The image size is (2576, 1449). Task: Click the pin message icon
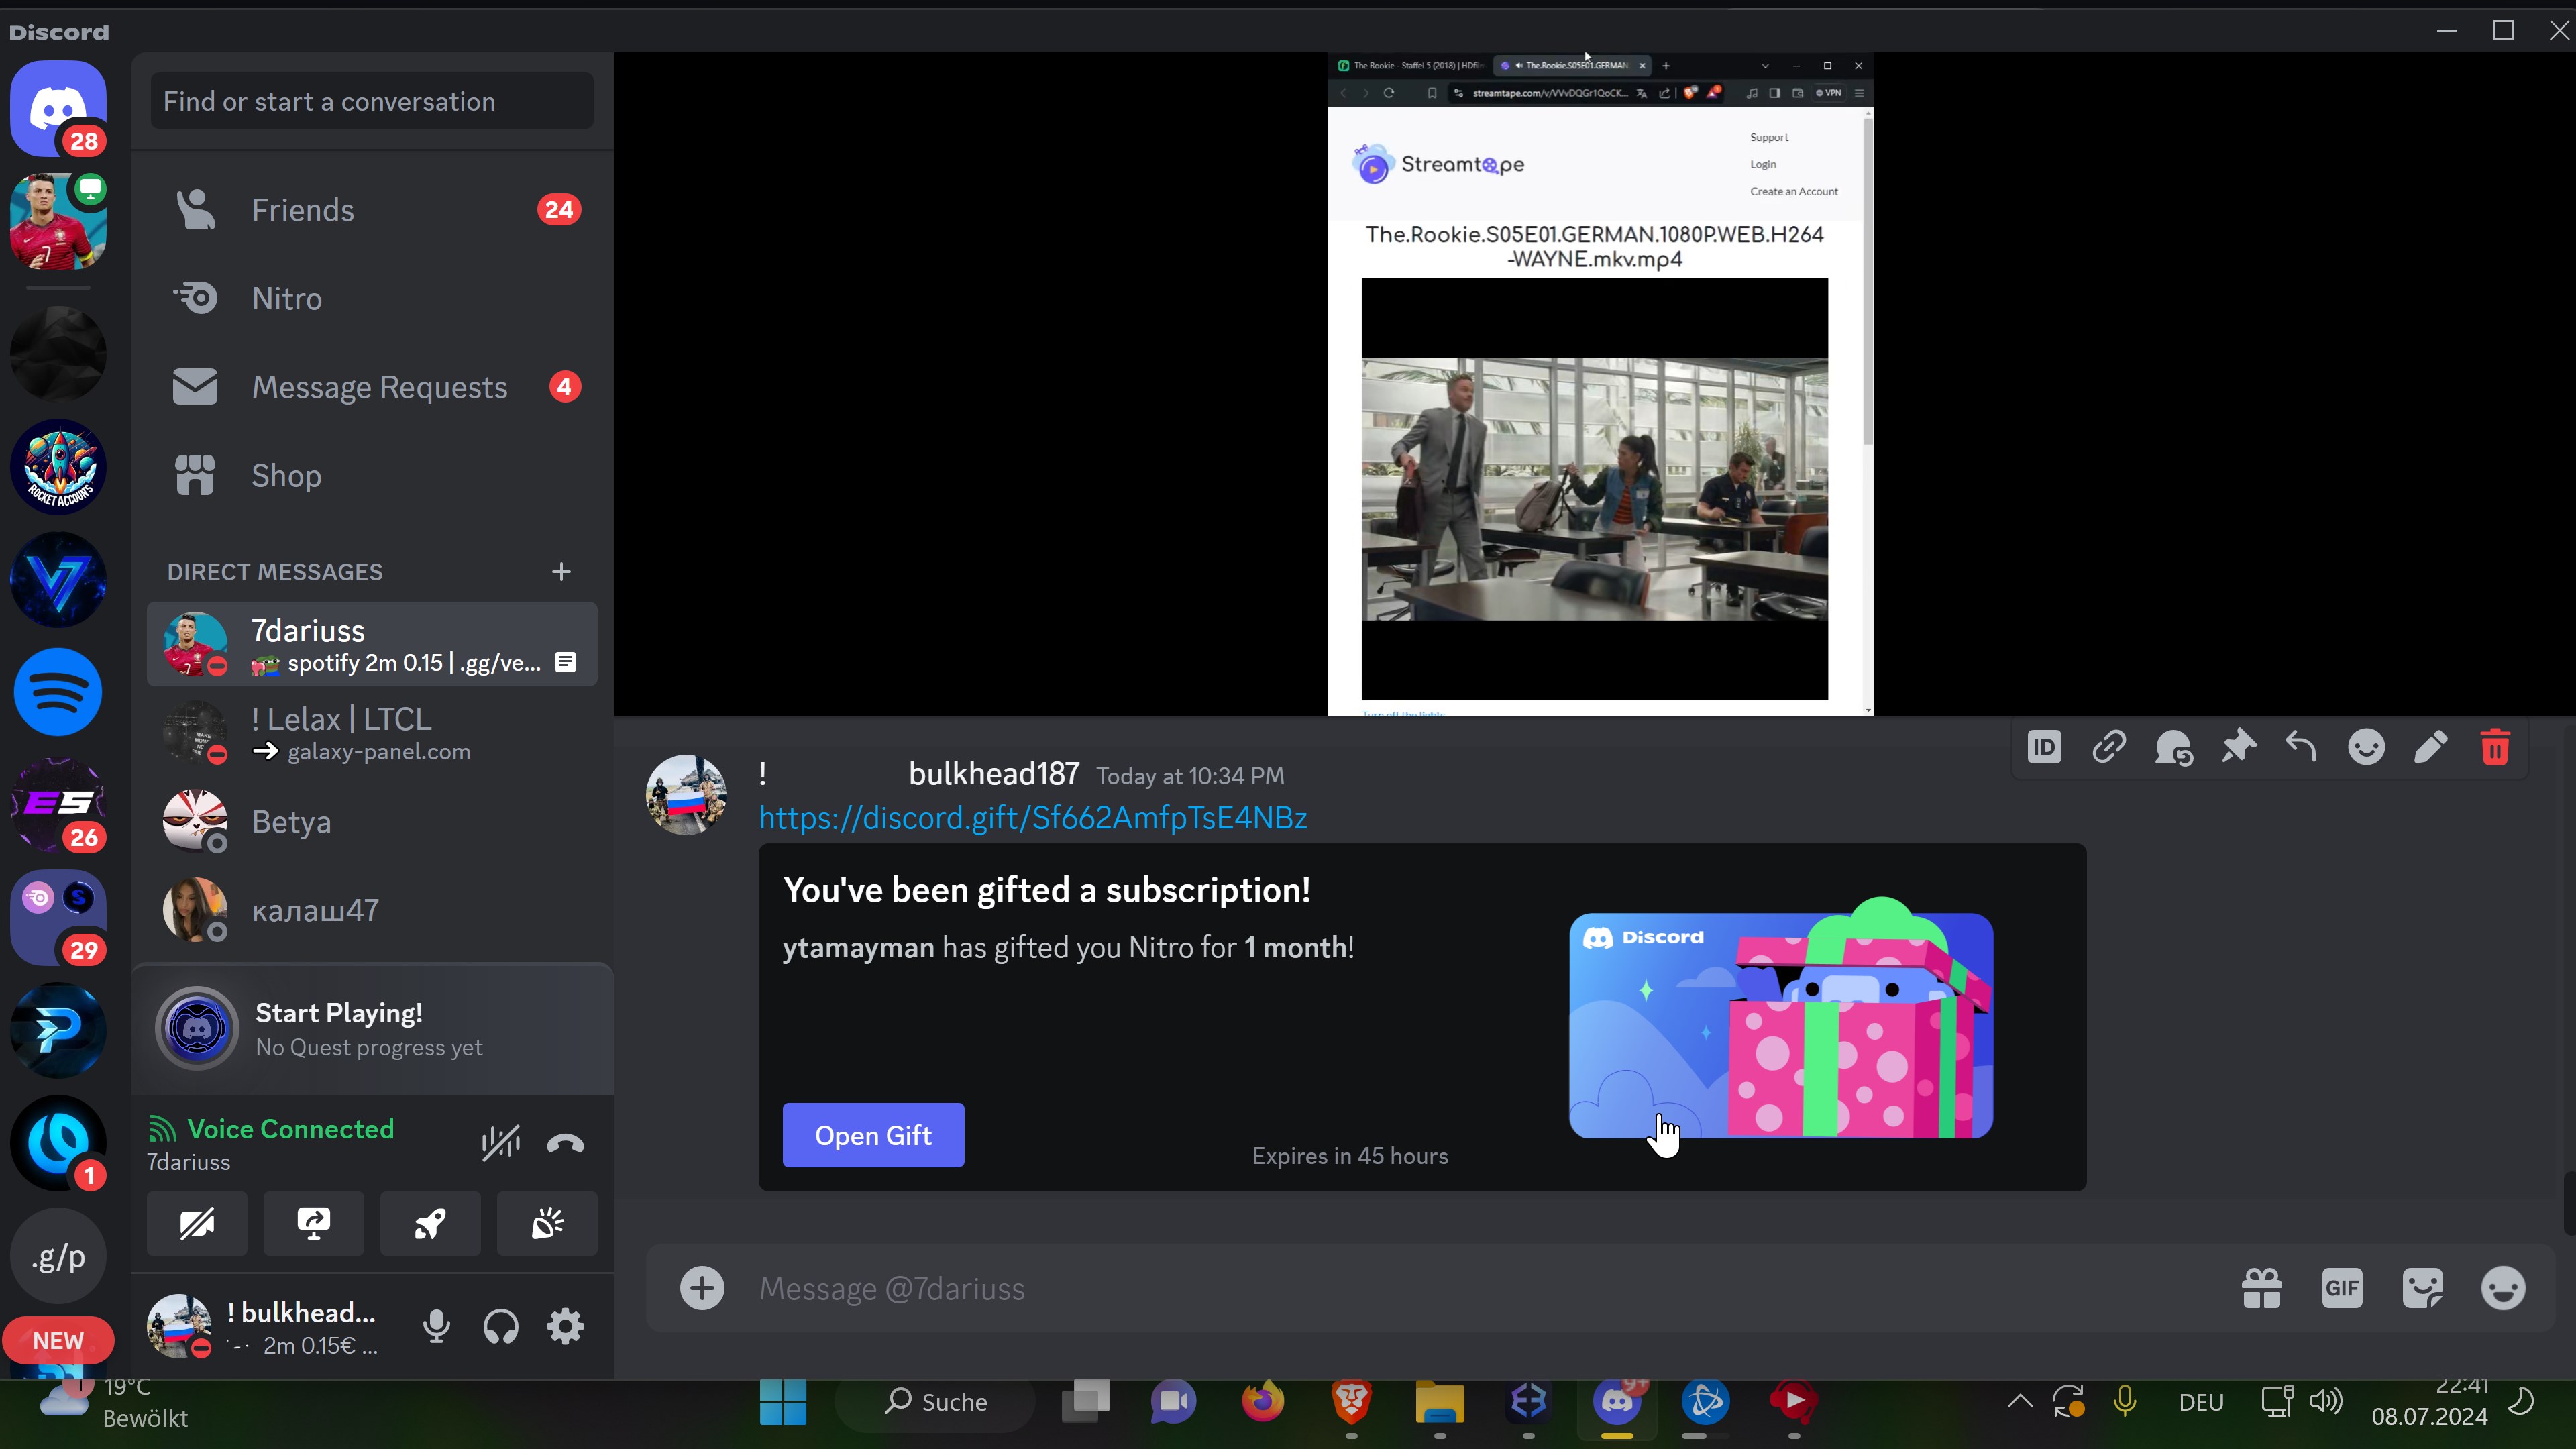point(2238,747)
